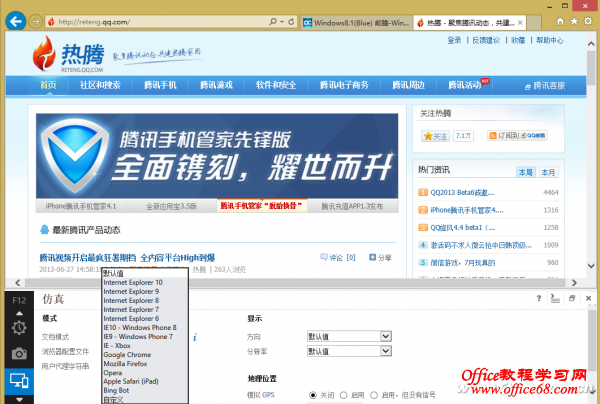
Task: Select the 全新应用宝3.5版 banner tab
Action: (x=171, y=206)
